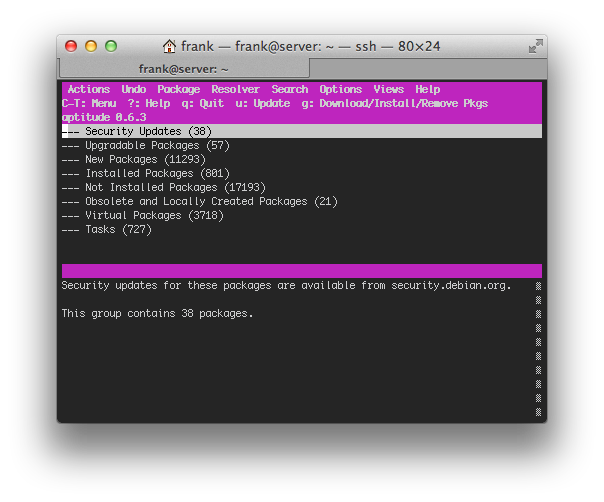Open the Views menu

(388, 89)
